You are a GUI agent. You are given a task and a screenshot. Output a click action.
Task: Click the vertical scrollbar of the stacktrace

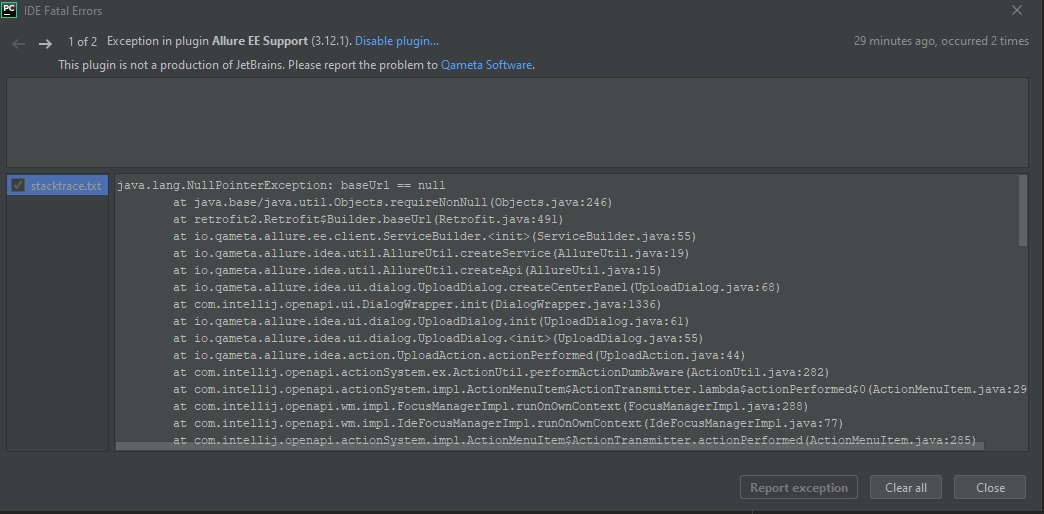(1023, 210)
